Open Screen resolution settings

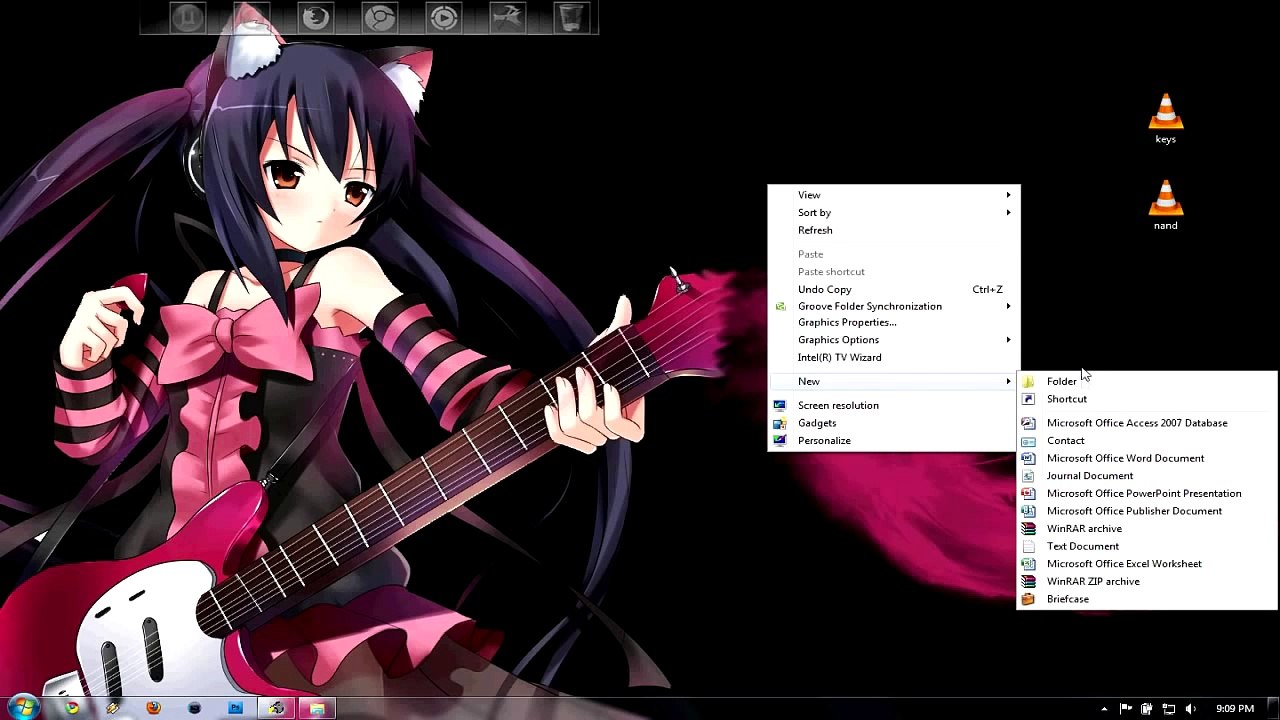coord(894,405)
